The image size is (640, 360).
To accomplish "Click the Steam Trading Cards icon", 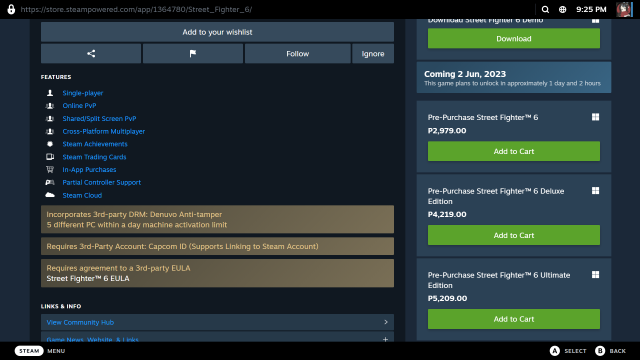I will [50, 157].
